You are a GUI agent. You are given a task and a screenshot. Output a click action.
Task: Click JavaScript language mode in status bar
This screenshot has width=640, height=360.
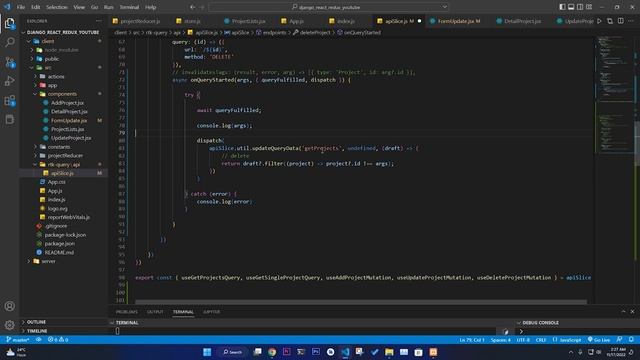pyautogui.click(x=567, y=340)
